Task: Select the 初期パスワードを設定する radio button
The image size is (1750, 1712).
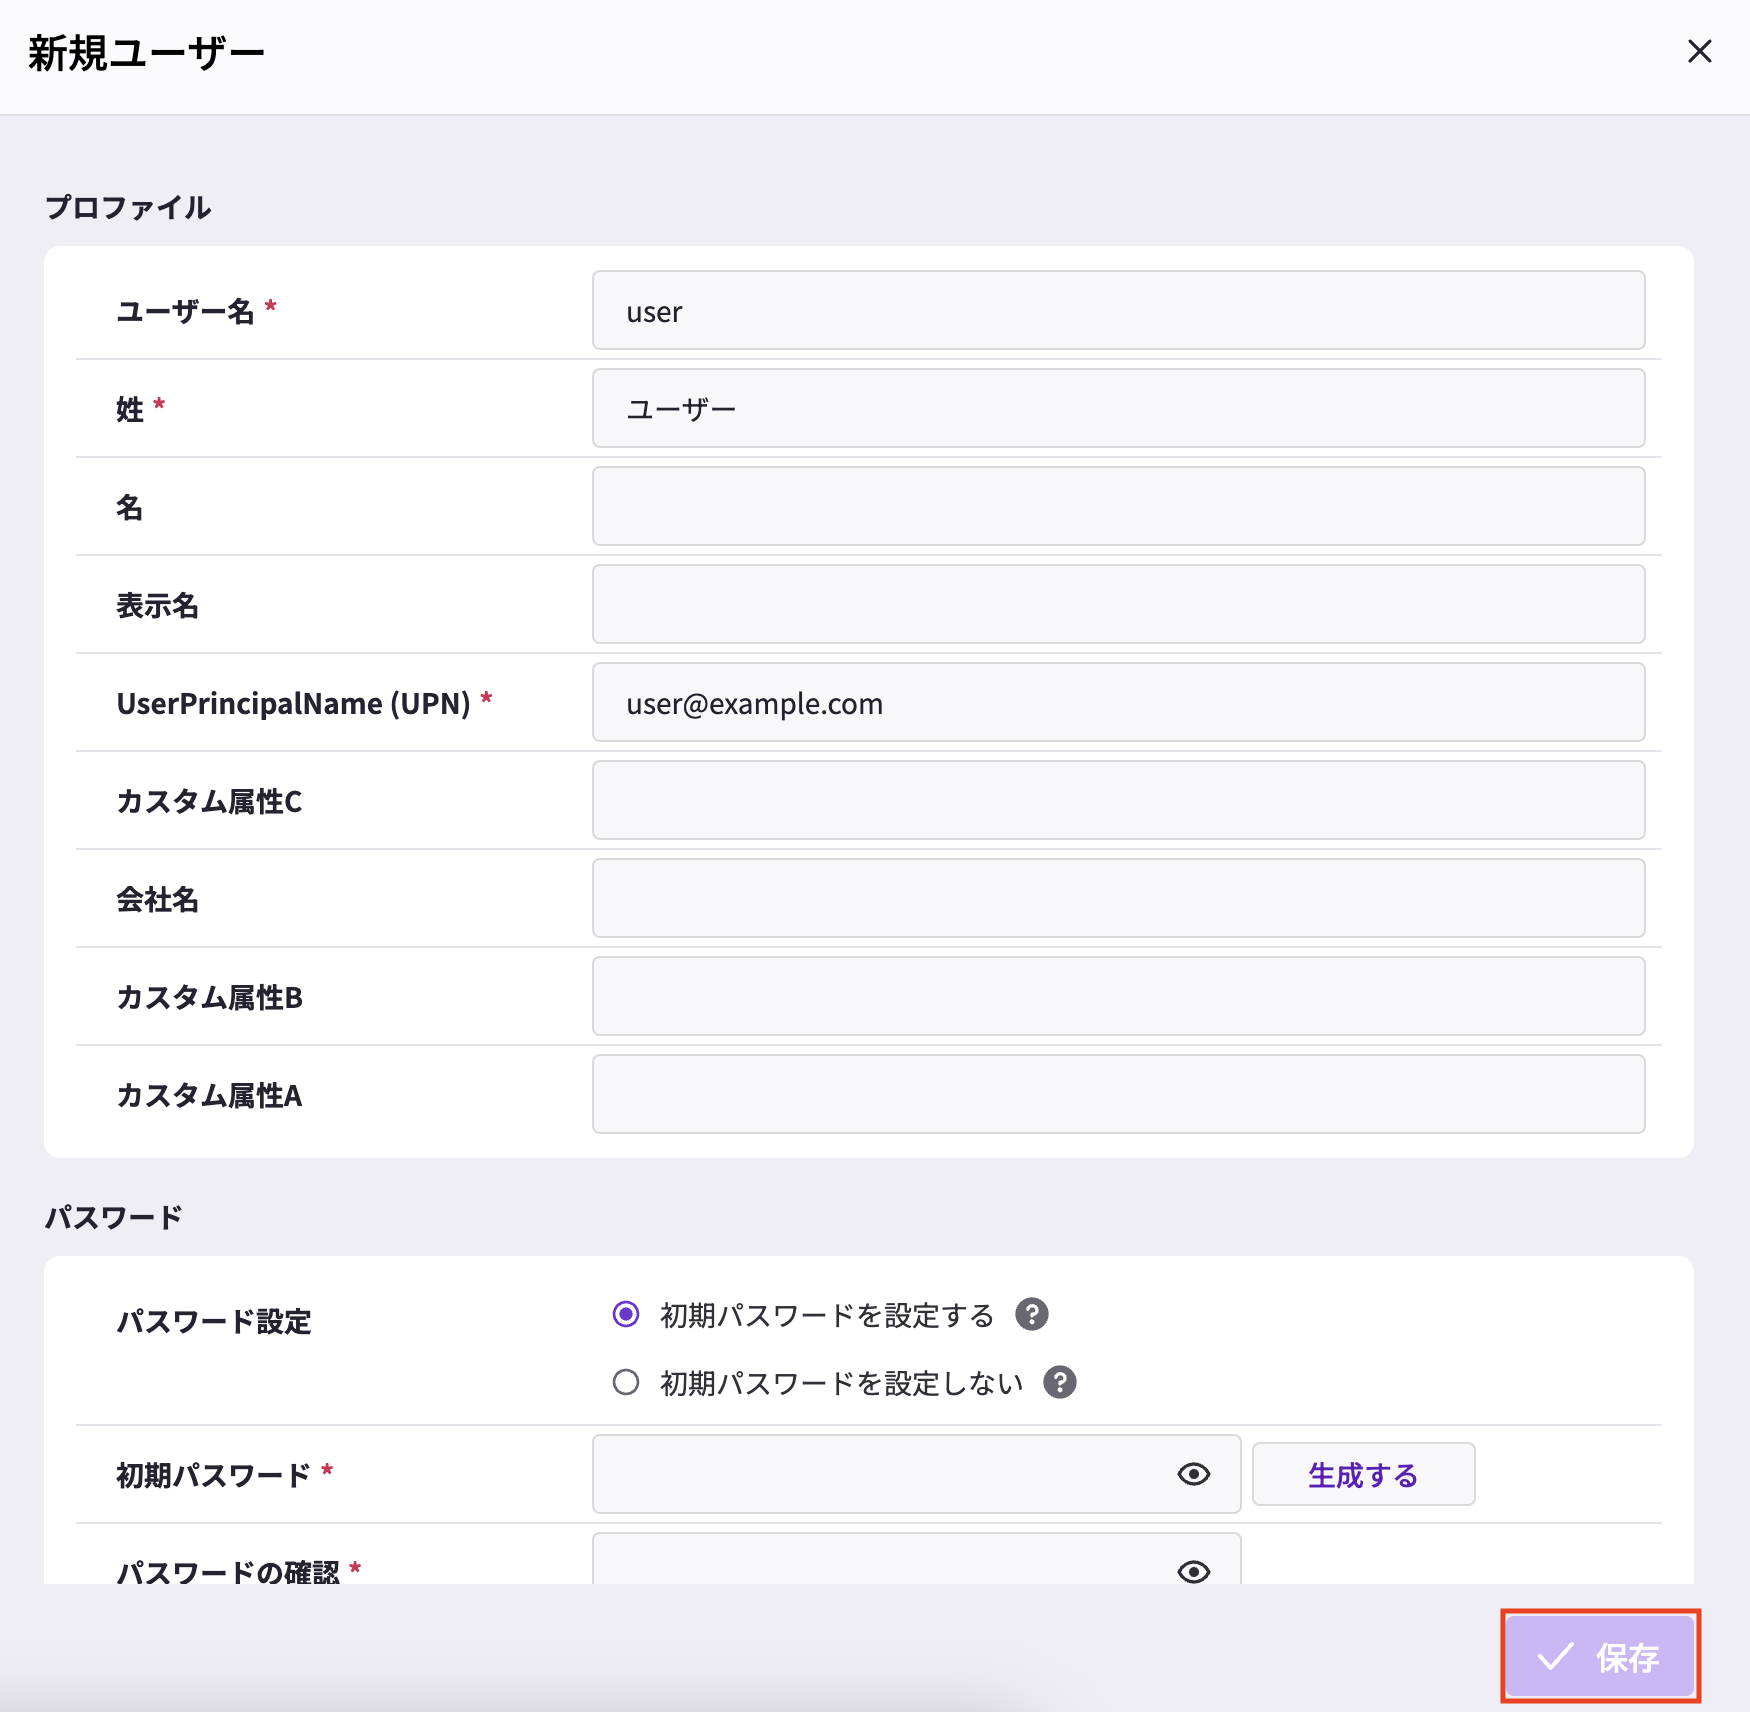Action: click(626, 1315)
